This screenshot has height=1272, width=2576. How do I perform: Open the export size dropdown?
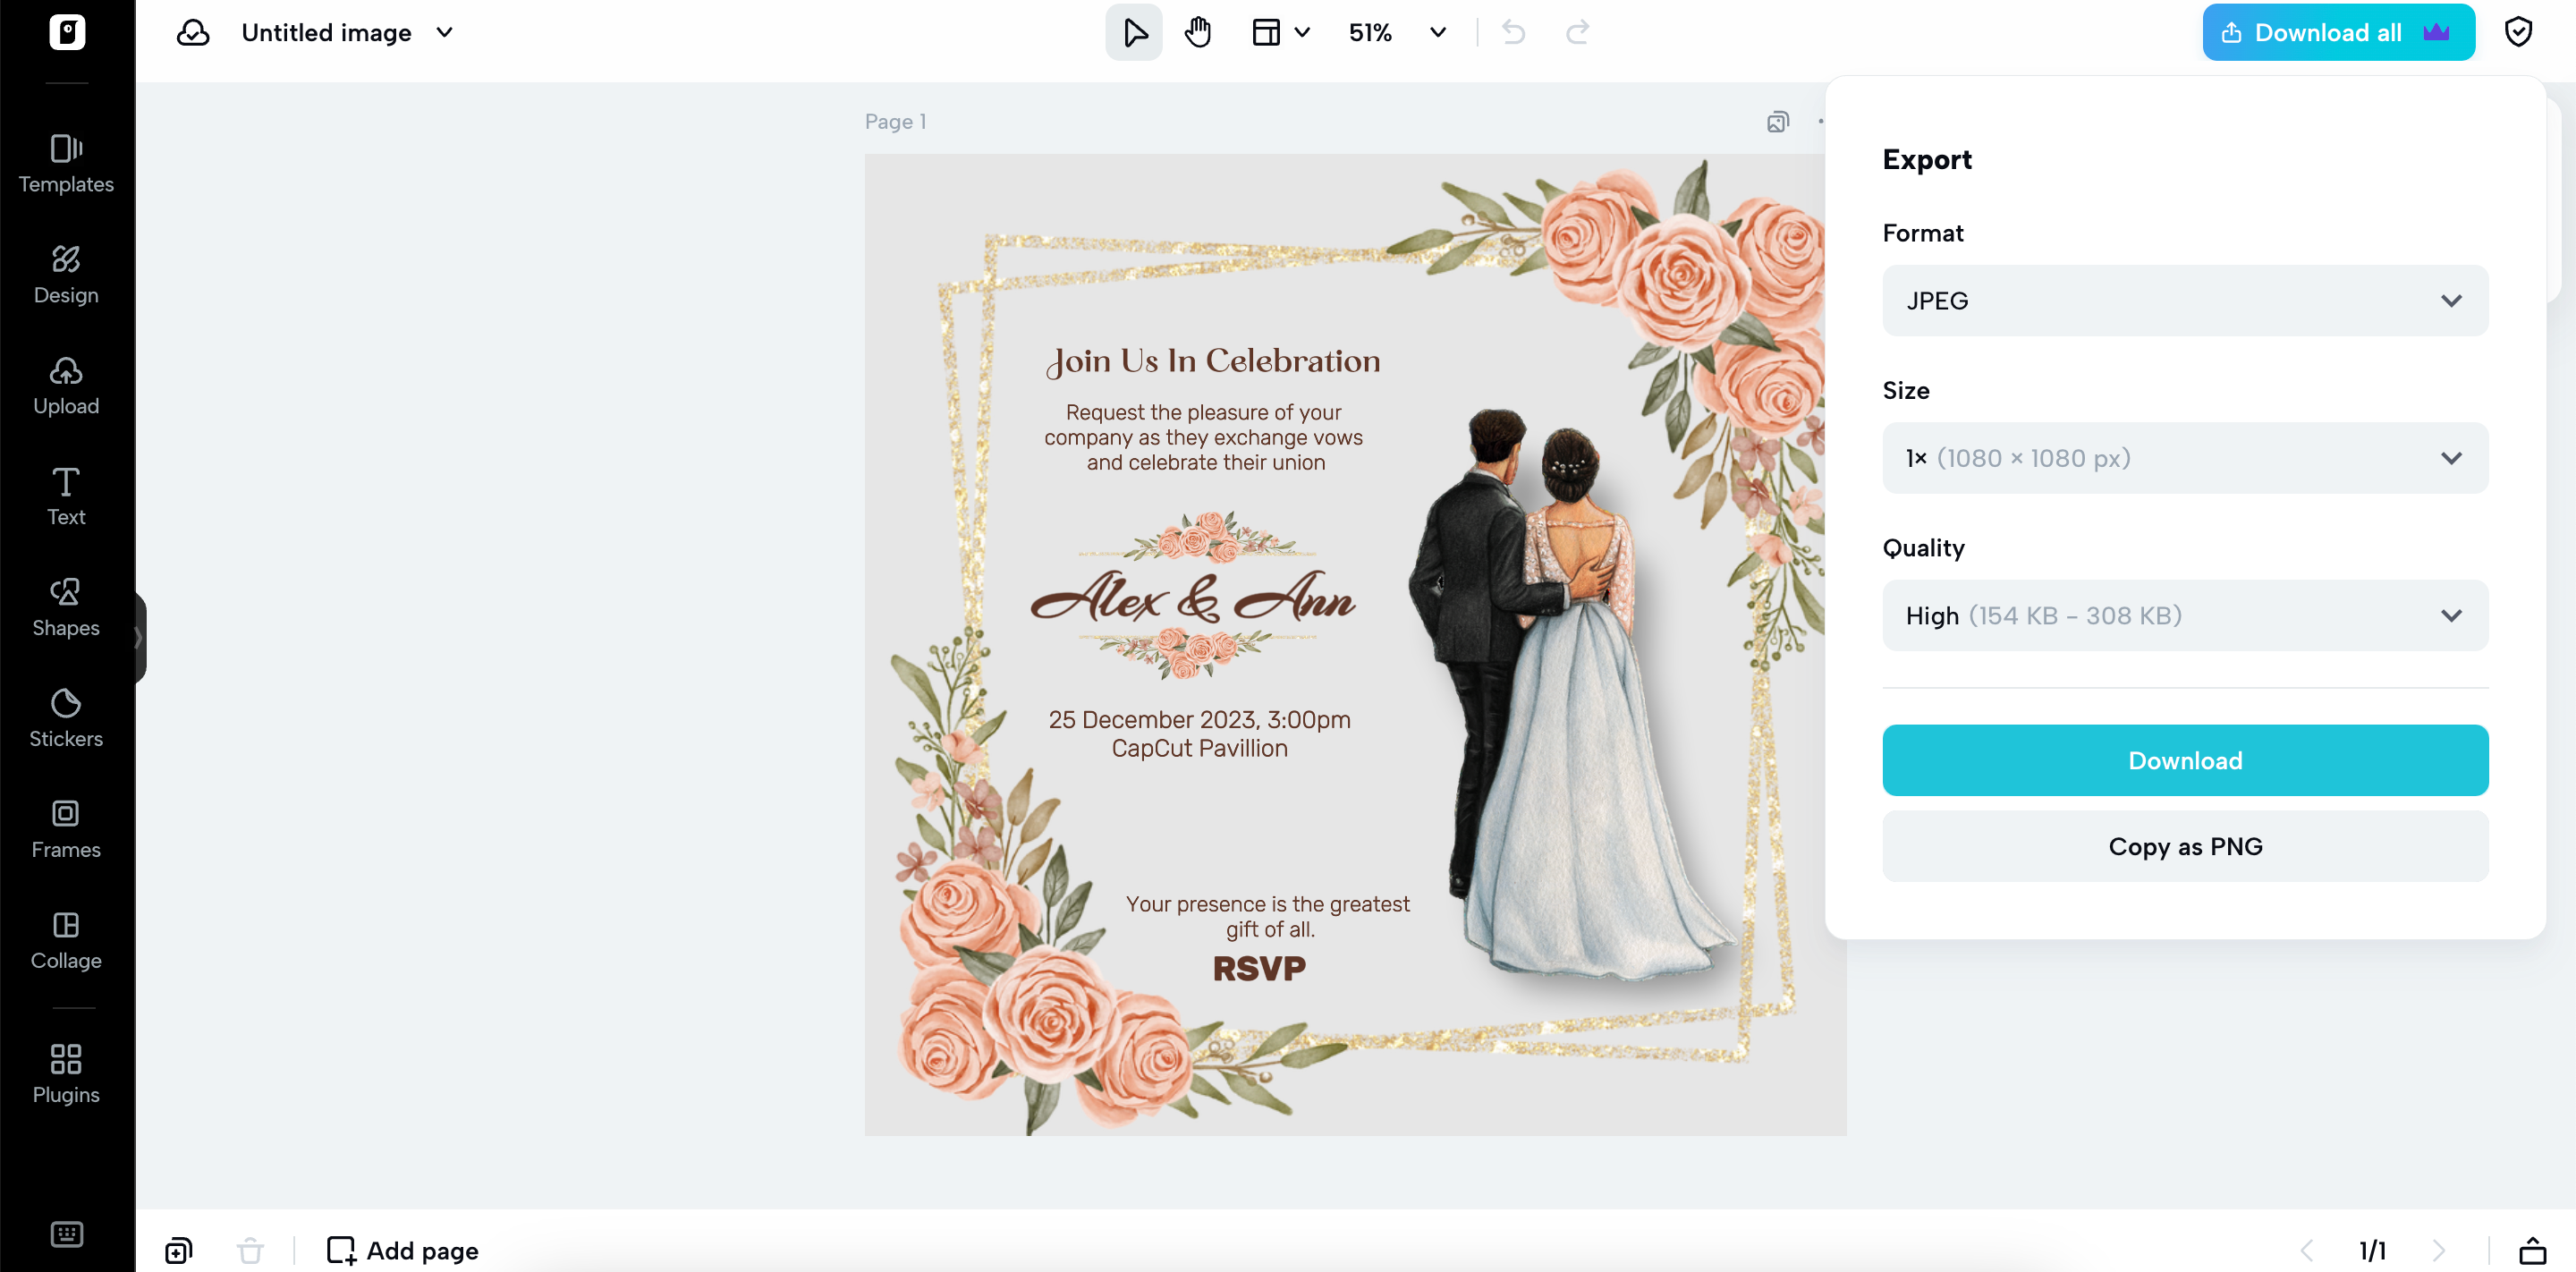click(x=2184, y=457)
